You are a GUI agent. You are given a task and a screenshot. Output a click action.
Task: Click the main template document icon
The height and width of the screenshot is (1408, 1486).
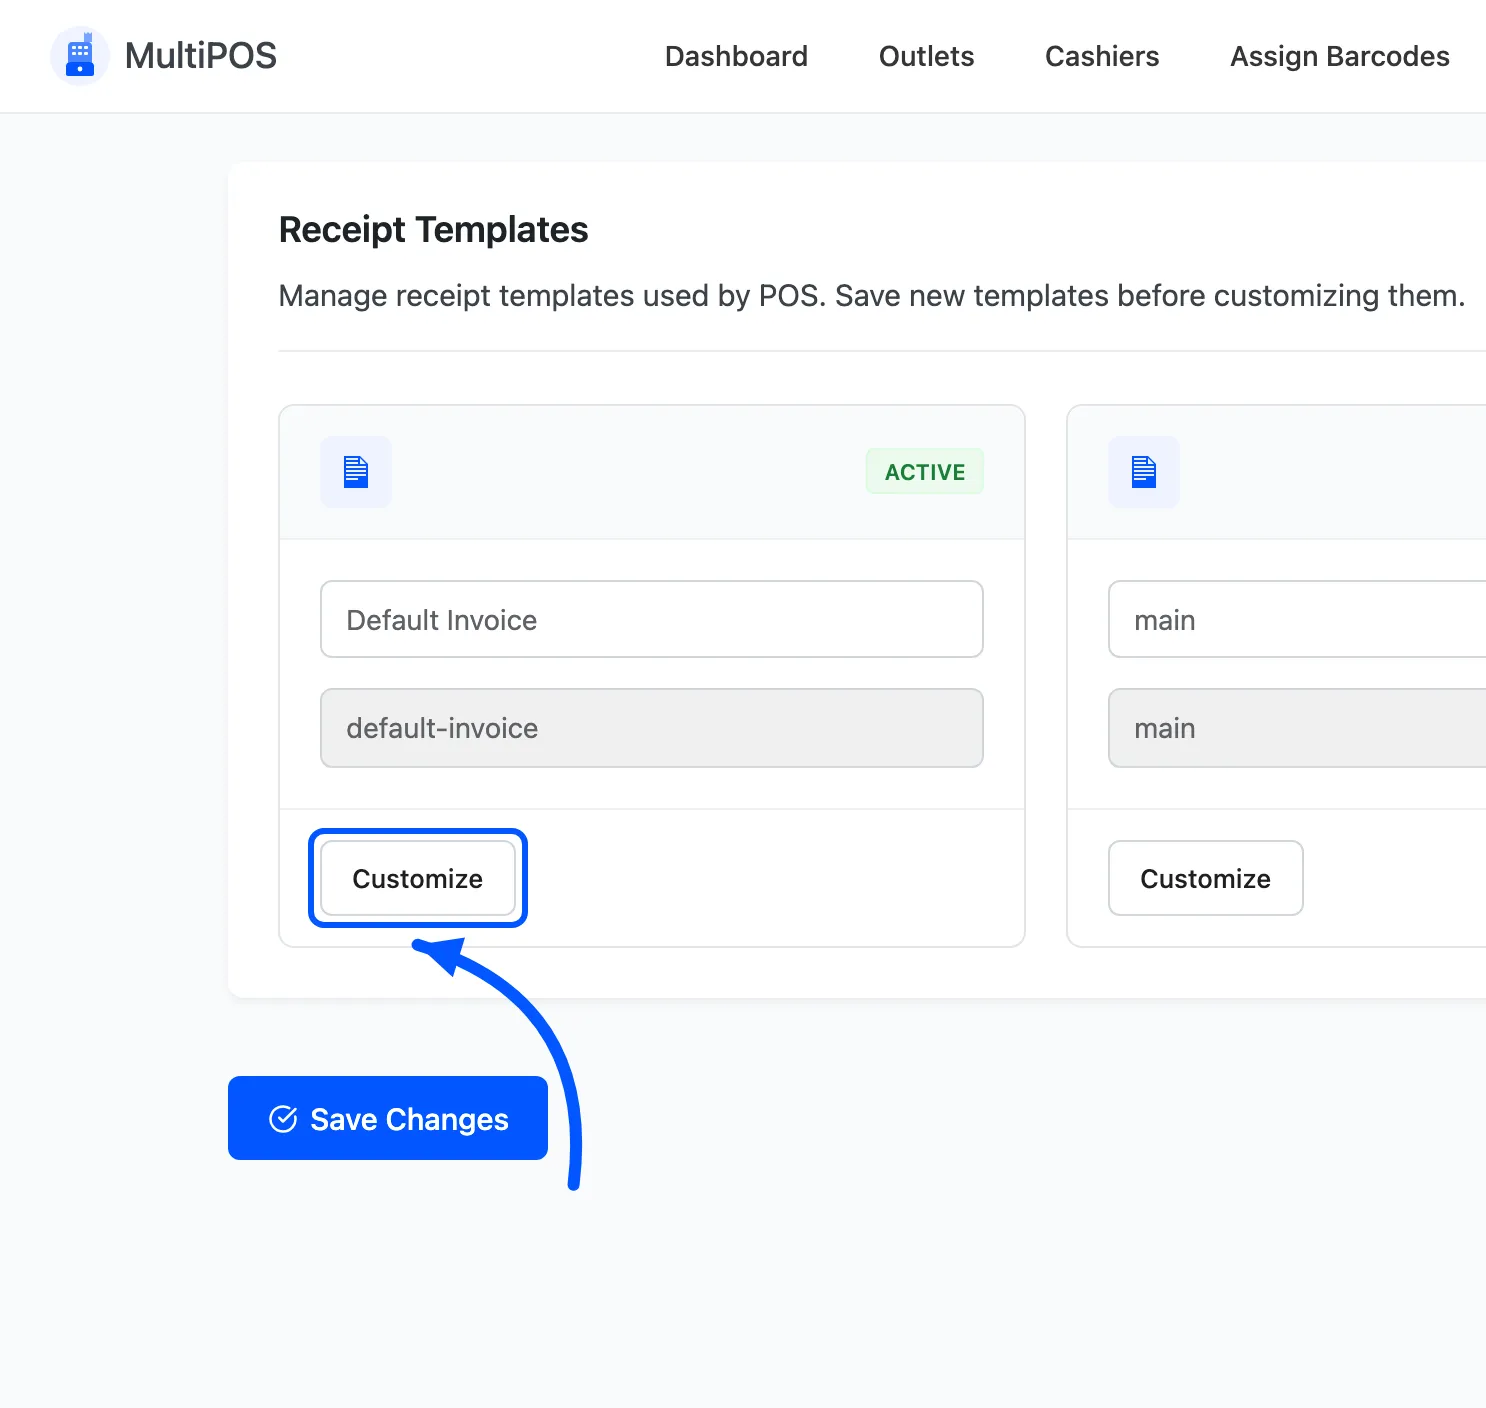coord(1144,472)
